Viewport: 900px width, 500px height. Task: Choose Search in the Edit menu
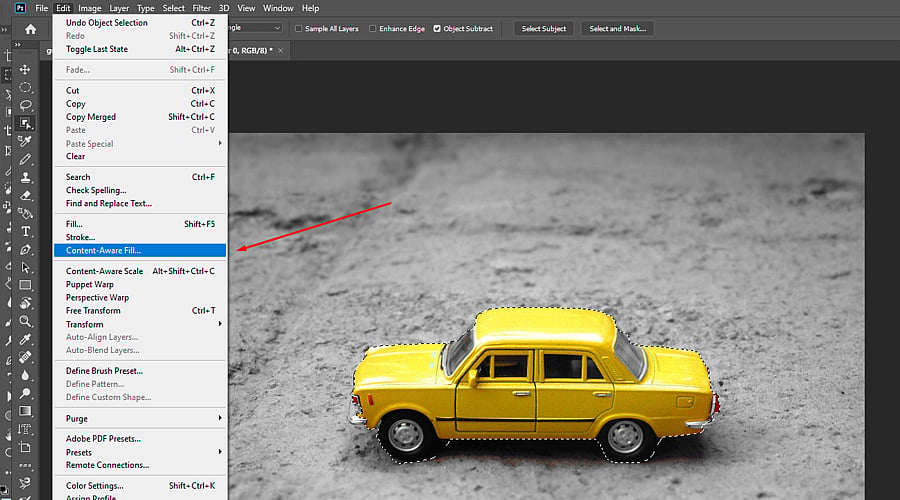[x=140, y=177]
